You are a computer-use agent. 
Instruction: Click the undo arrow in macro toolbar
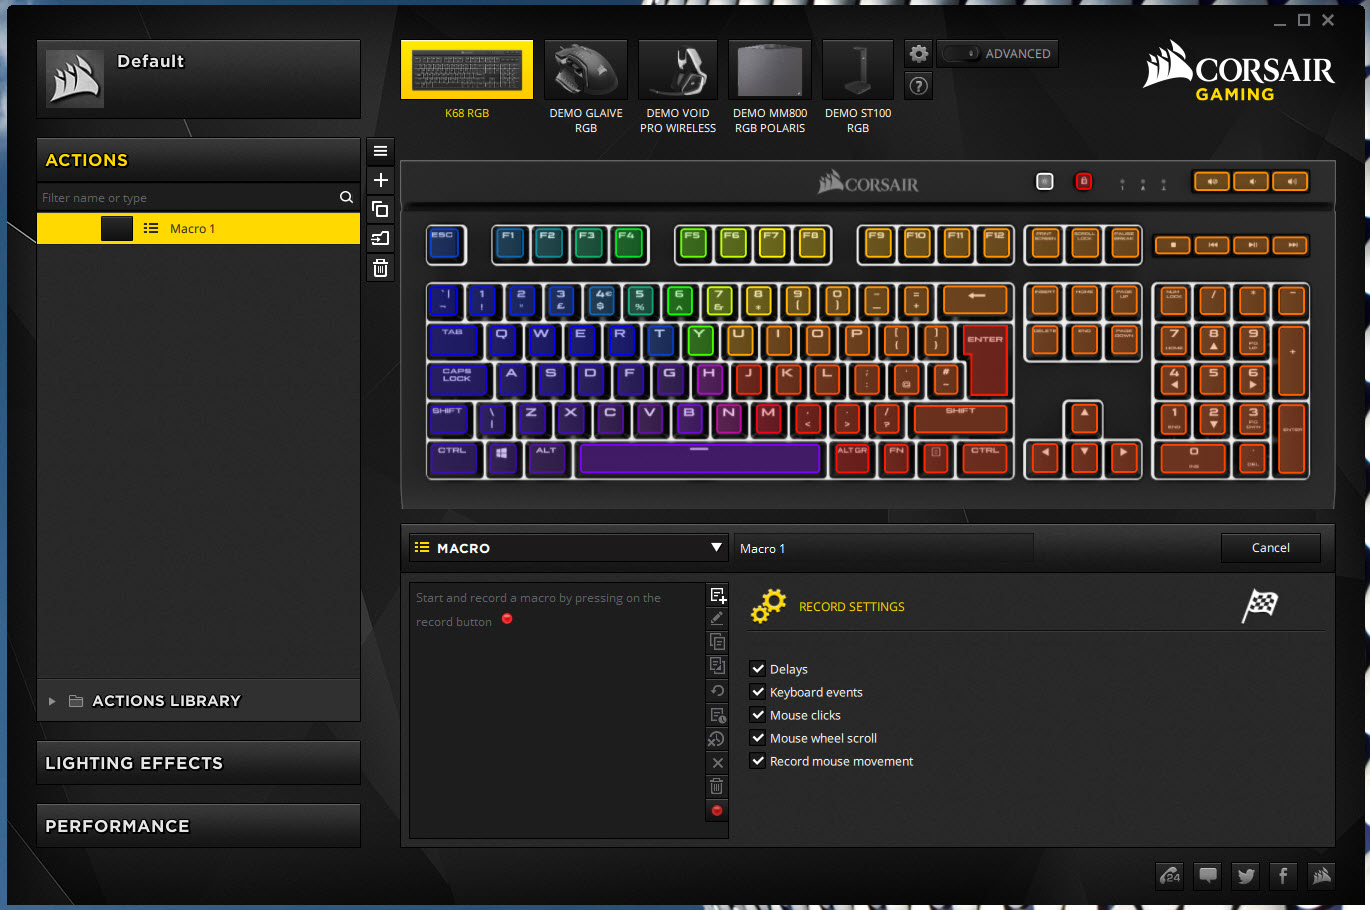coord(717,691)
